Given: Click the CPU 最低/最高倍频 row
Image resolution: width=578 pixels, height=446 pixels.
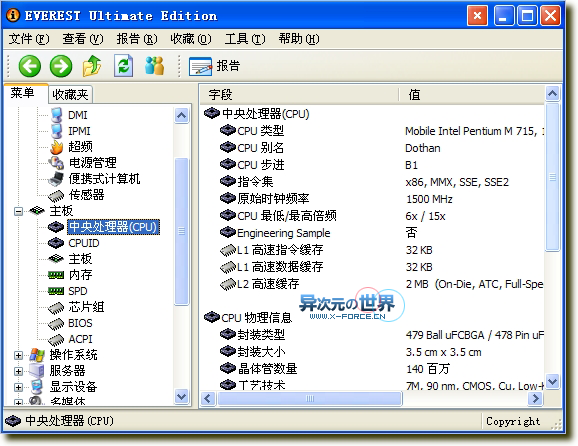Looking at the screenshot, I should coord(372,216).
